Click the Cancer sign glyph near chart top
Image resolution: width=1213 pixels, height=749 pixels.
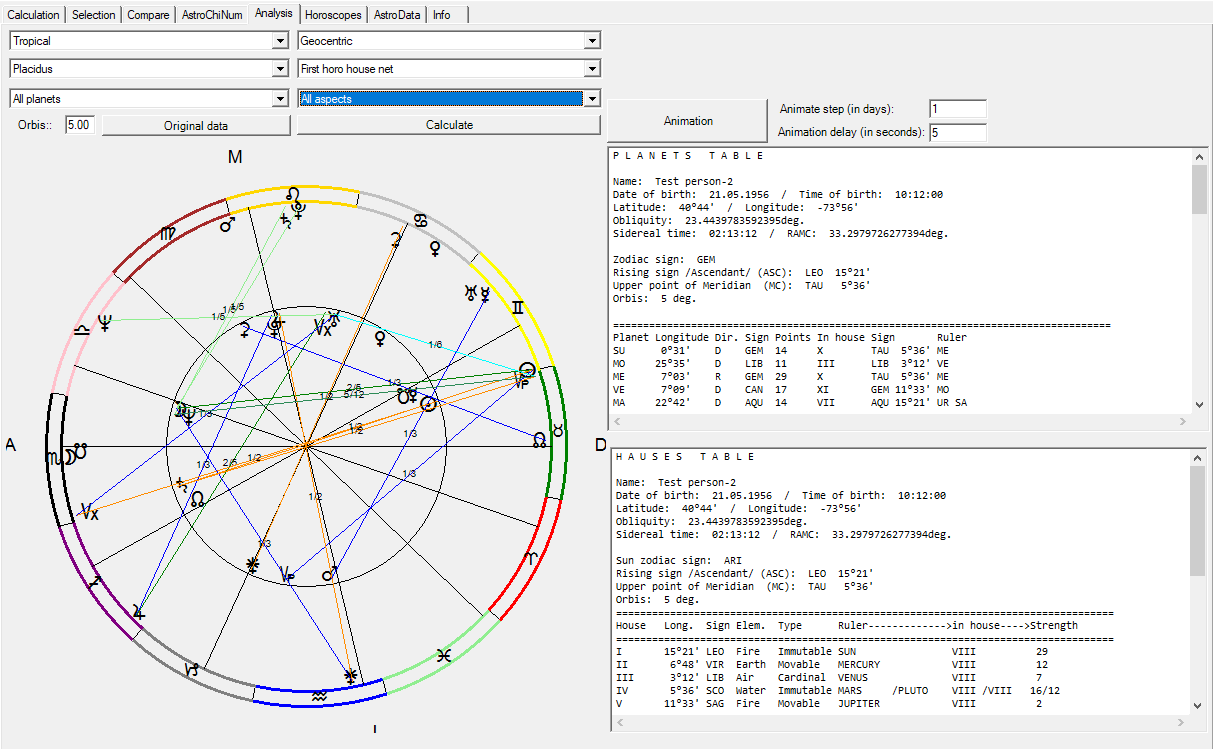click(x=422, y=219)
